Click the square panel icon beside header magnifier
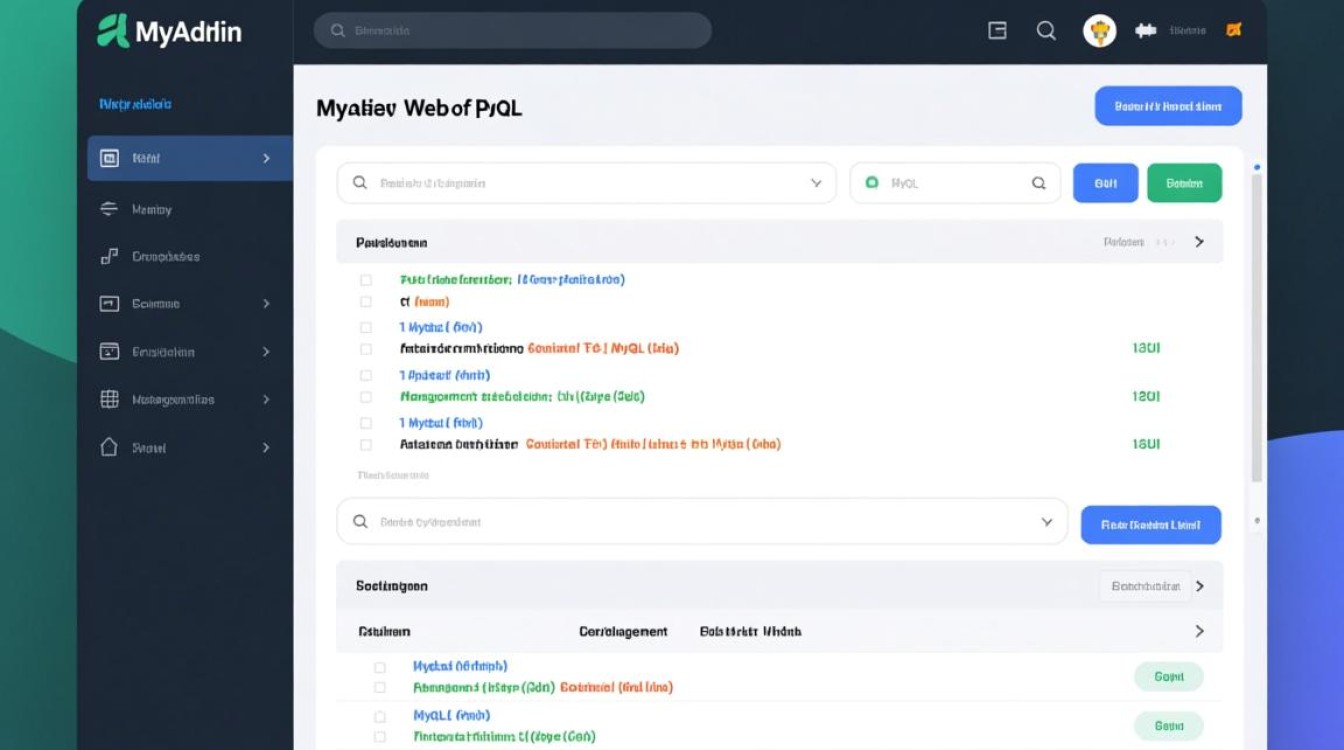Viewport: 1344px width, 750px height. 997,31
